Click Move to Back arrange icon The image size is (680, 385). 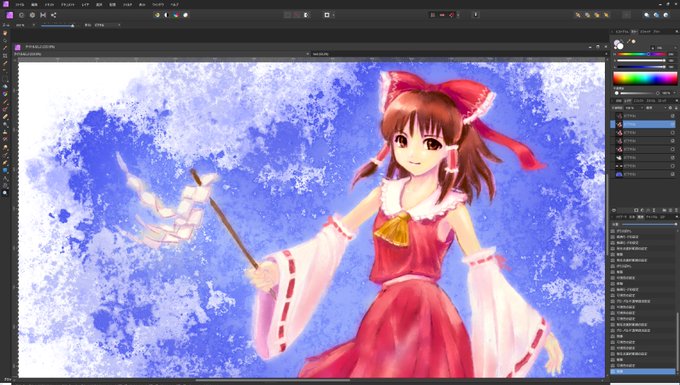point(578,15)
